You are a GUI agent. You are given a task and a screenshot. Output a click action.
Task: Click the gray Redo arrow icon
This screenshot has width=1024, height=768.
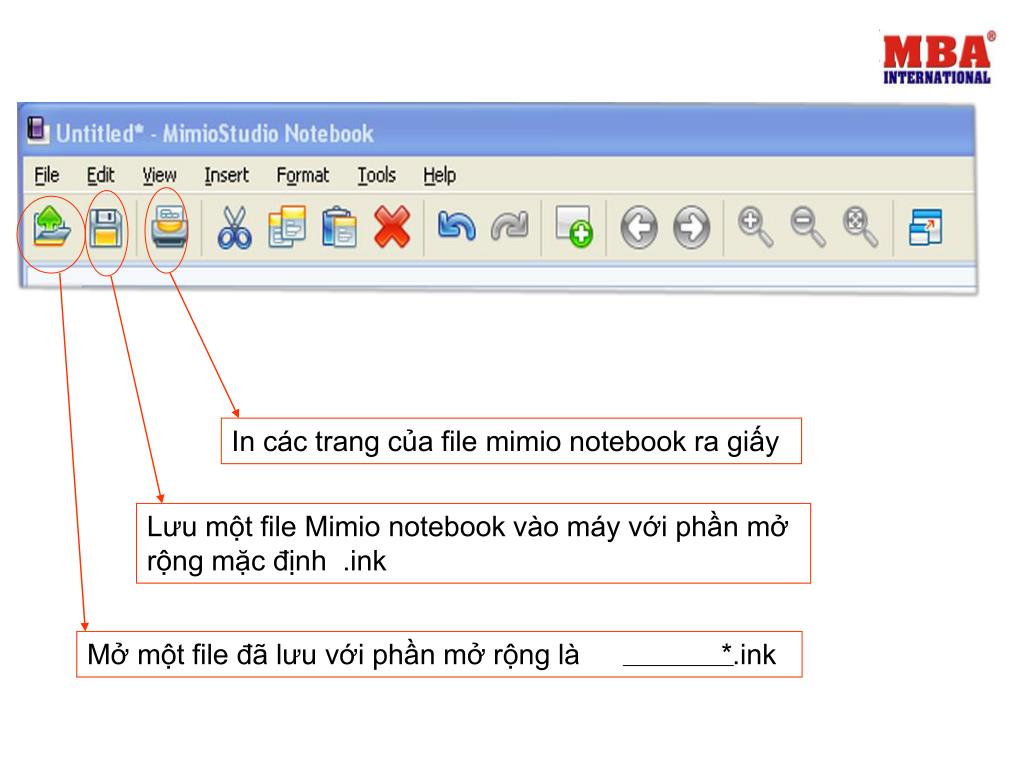pos(509,227)
